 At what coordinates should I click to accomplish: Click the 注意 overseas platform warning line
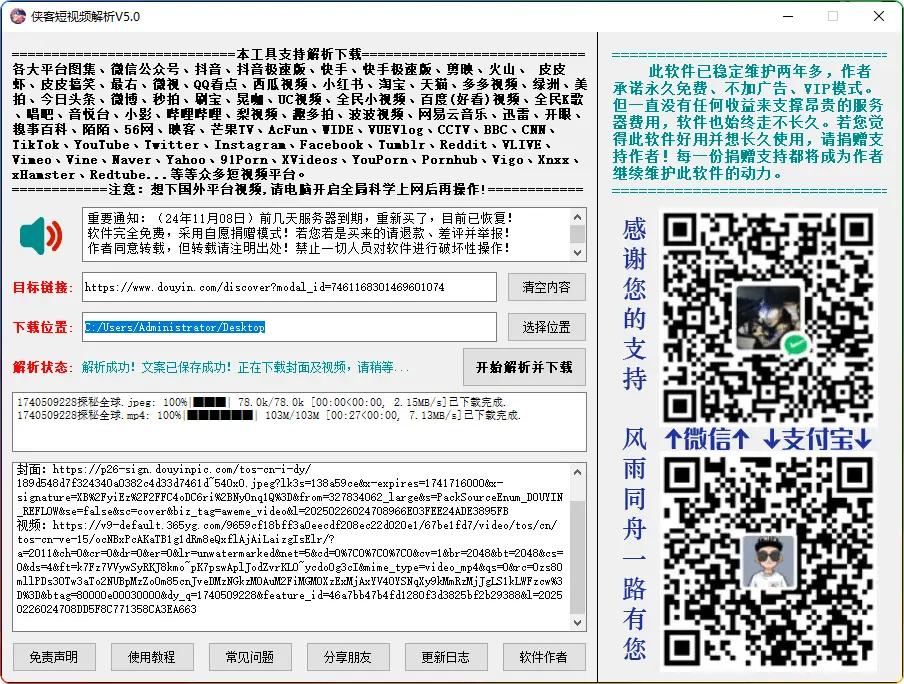[x=297, y=189]
